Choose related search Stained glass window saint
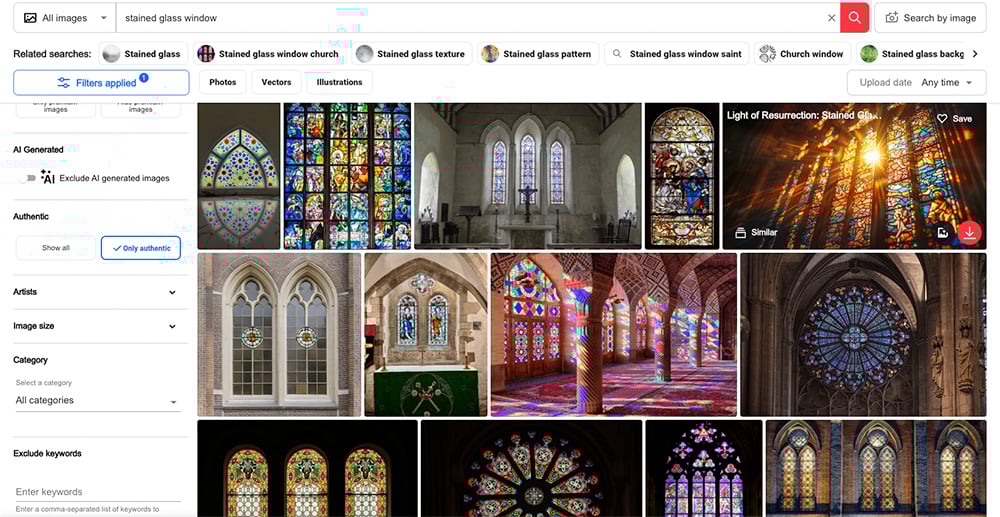1000x517 pixels. pyautogui.click(x=676, y=54)
